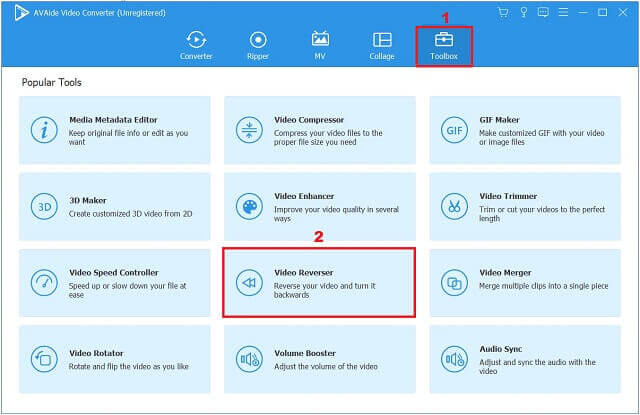Select the GIF Maker title
This screenshot has width=640, height=415.
click(x=499, y=120)
